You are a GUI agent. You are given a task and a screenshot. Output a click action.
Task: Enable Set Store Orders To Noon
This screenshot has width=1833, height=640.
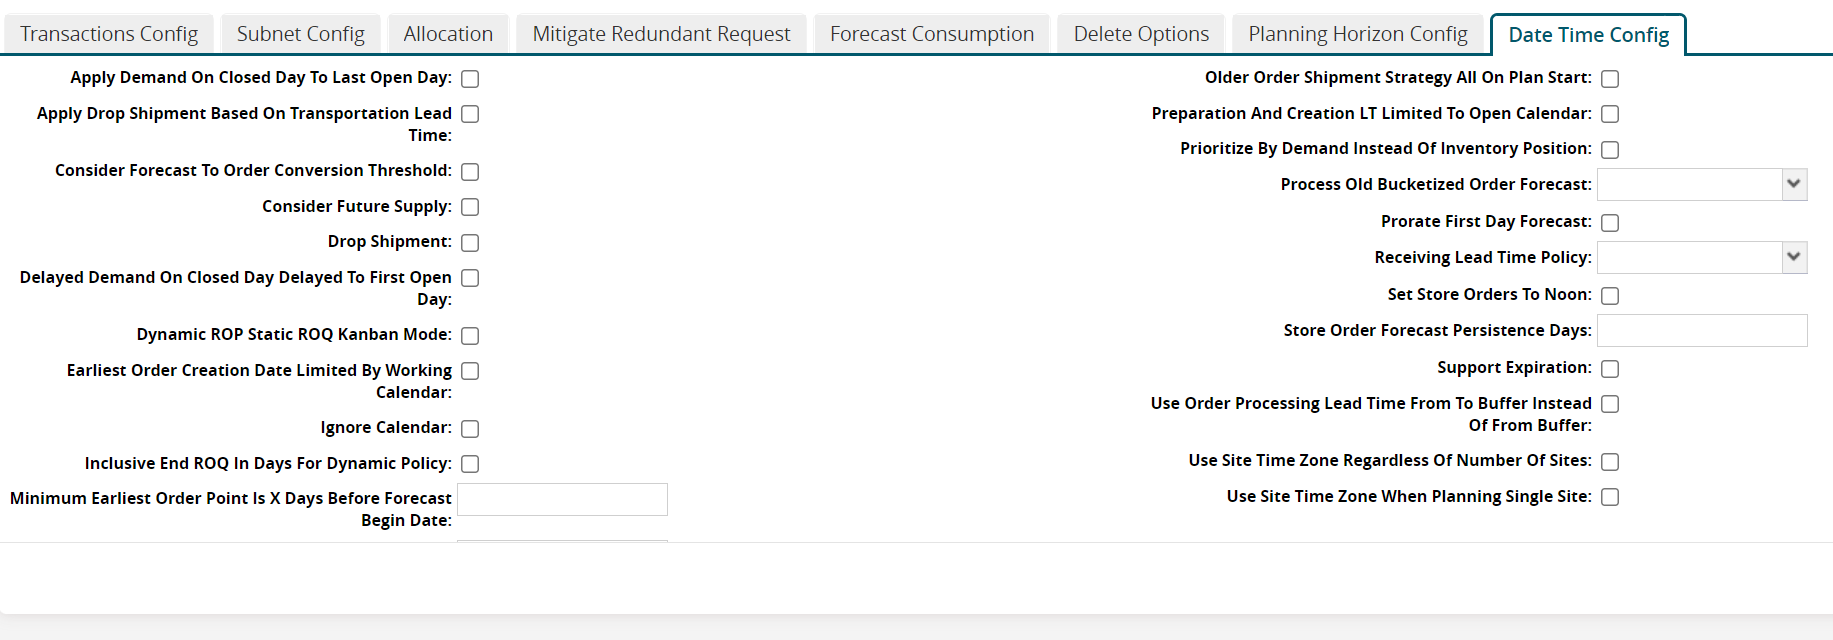point(1610,296)
